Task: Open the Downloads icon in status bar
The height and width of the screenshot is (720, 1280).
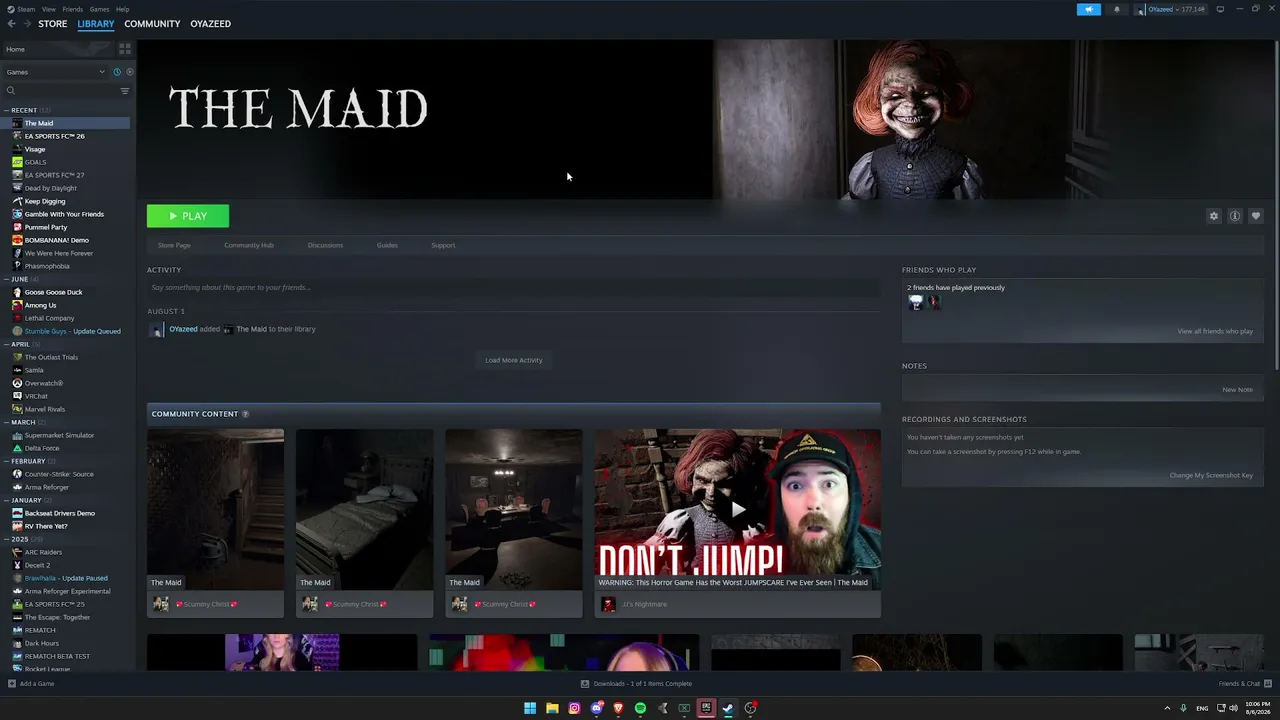Action: coord(585,684)
